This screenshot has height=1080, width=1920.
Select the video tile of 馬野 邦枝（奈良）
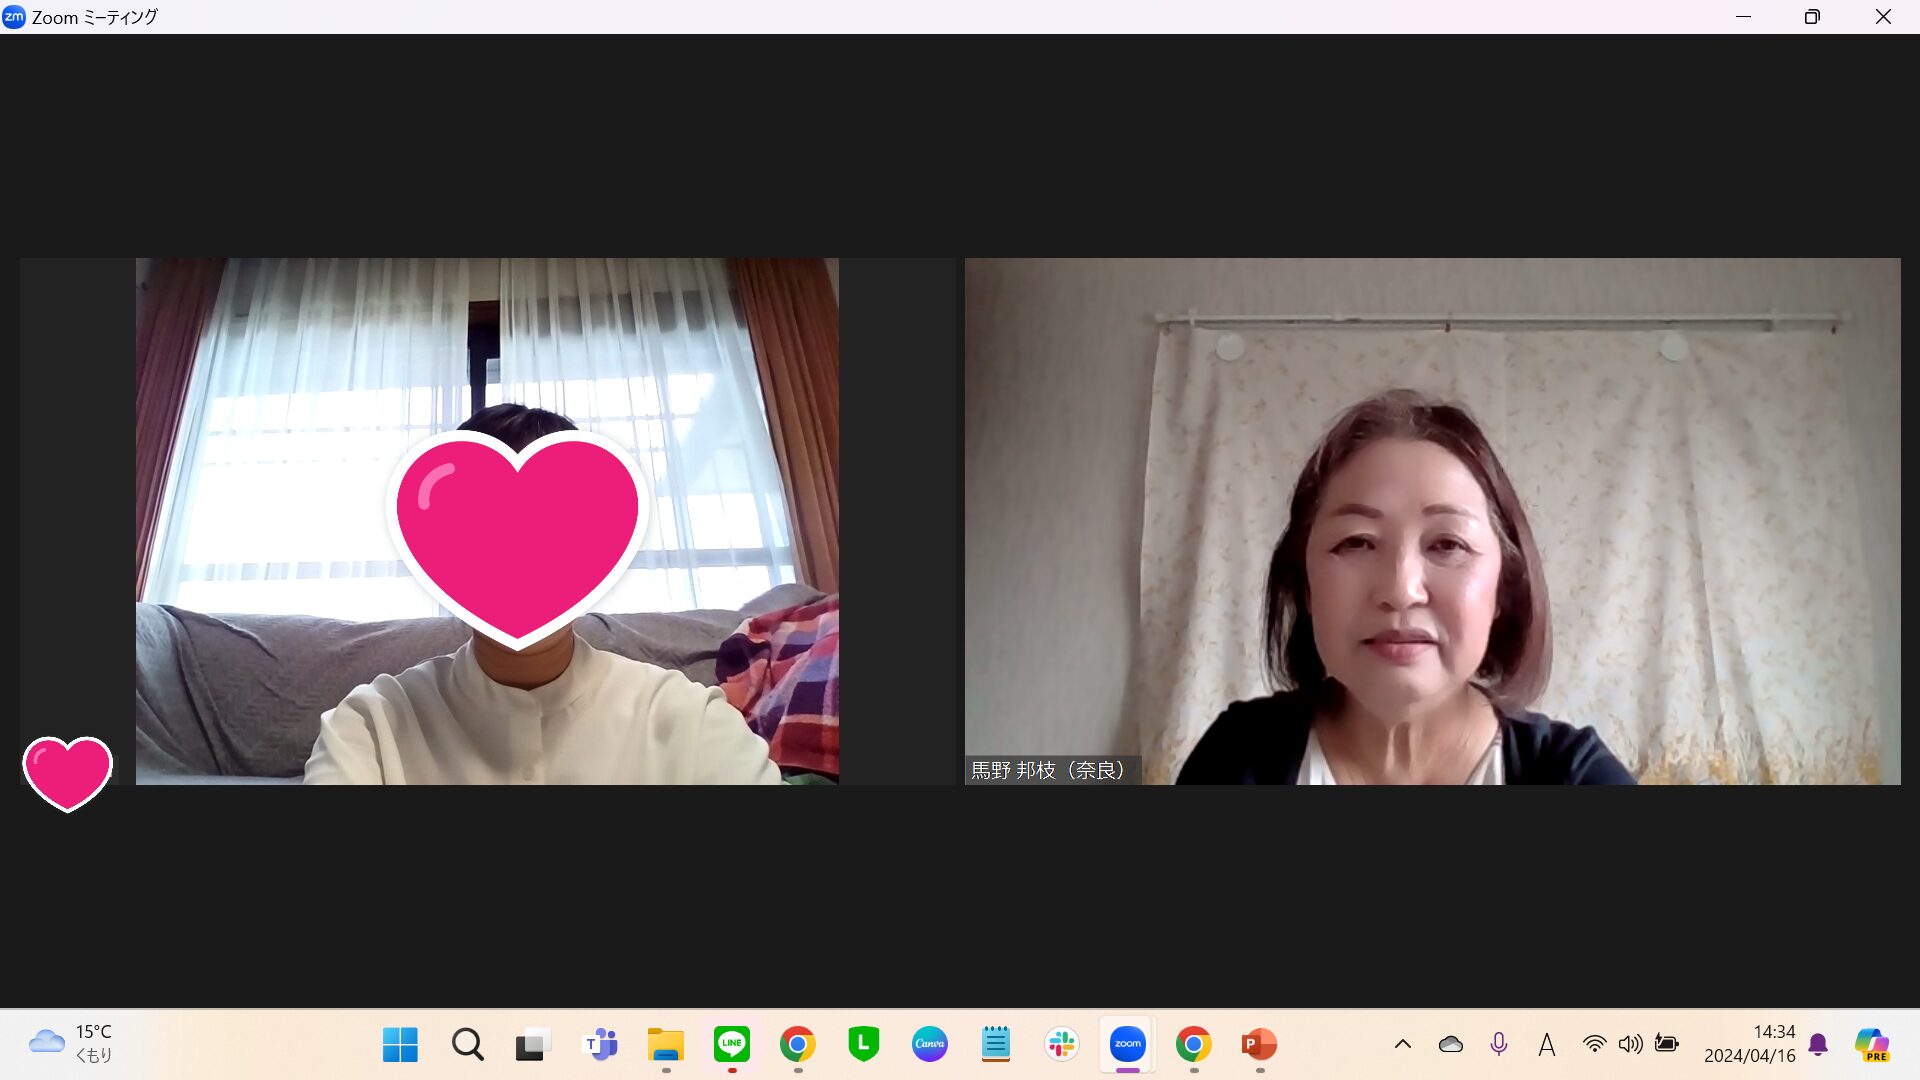point(1432,521)
